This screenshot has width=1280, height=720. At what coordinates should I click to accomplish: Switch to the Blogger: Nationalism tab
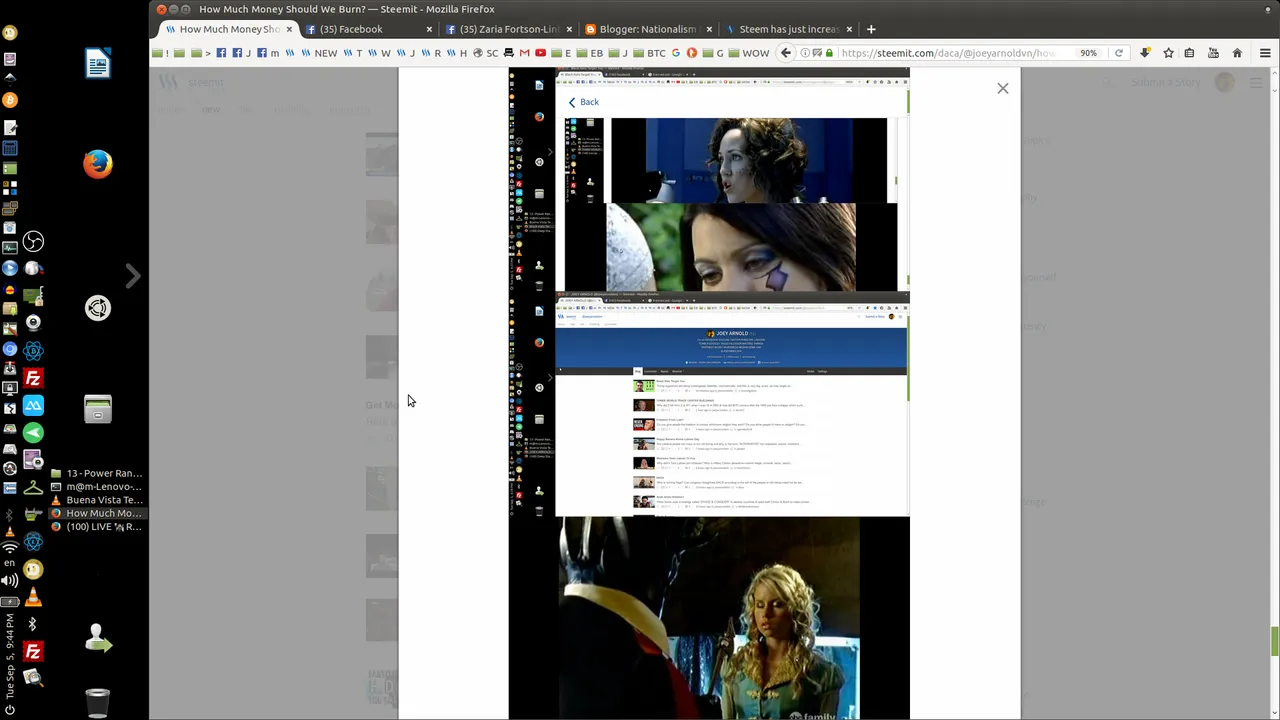coord(647,29)
